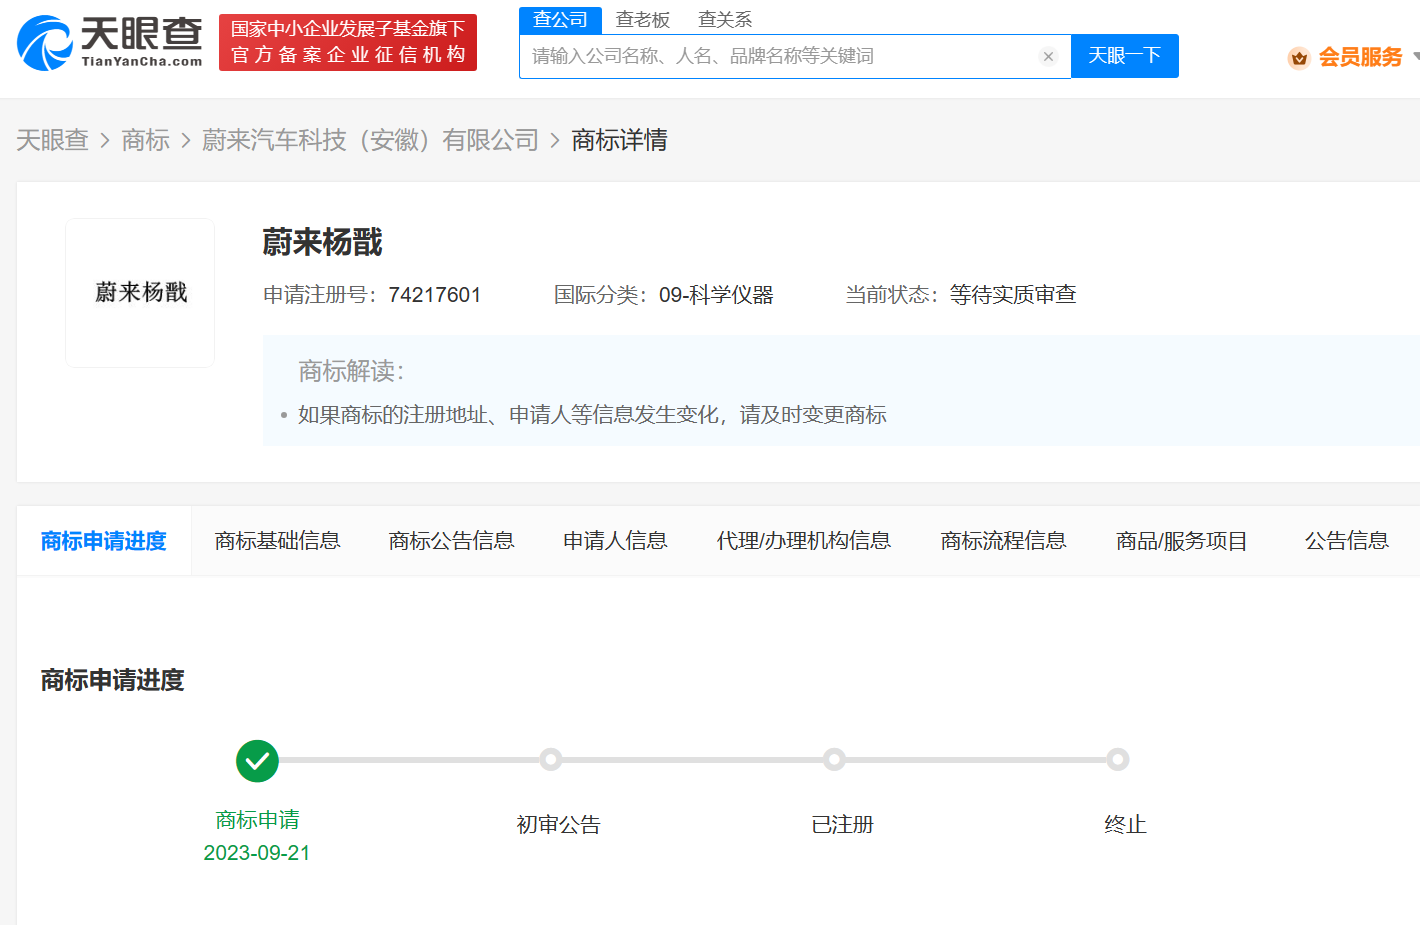
Task: Switch to the 查关系 search tab
Action: (724, 19)
